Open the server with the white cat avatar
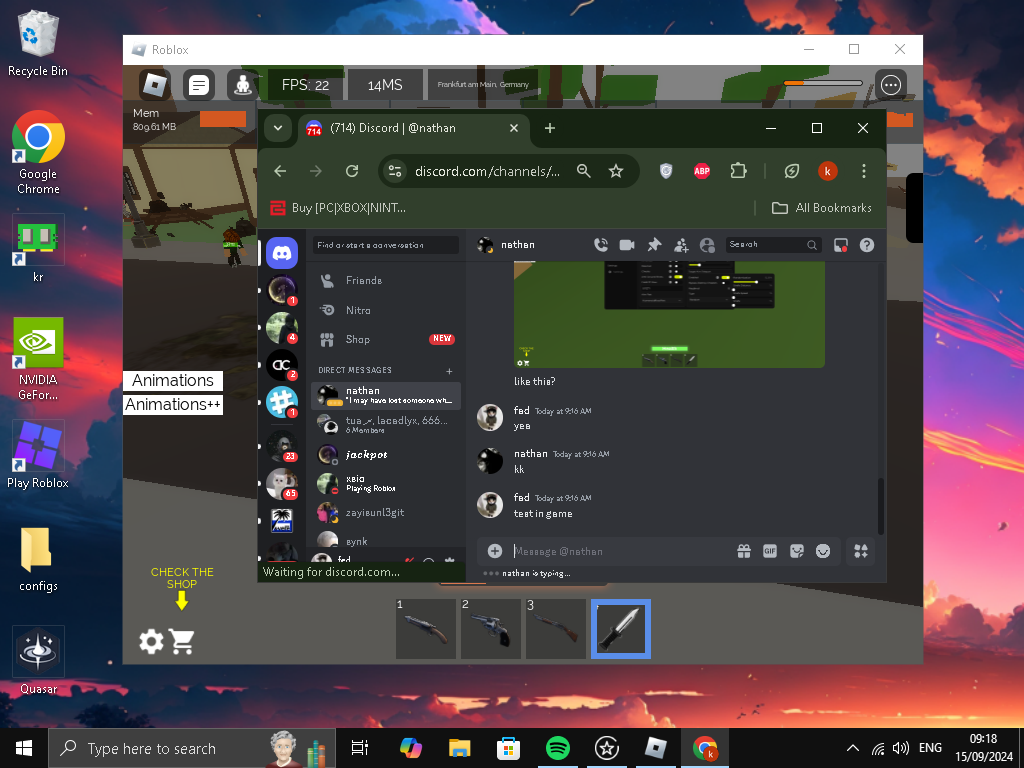Image resolution: width=1024 pixels, height=768 pixels. pyautogui.click(x=282, y=484)
